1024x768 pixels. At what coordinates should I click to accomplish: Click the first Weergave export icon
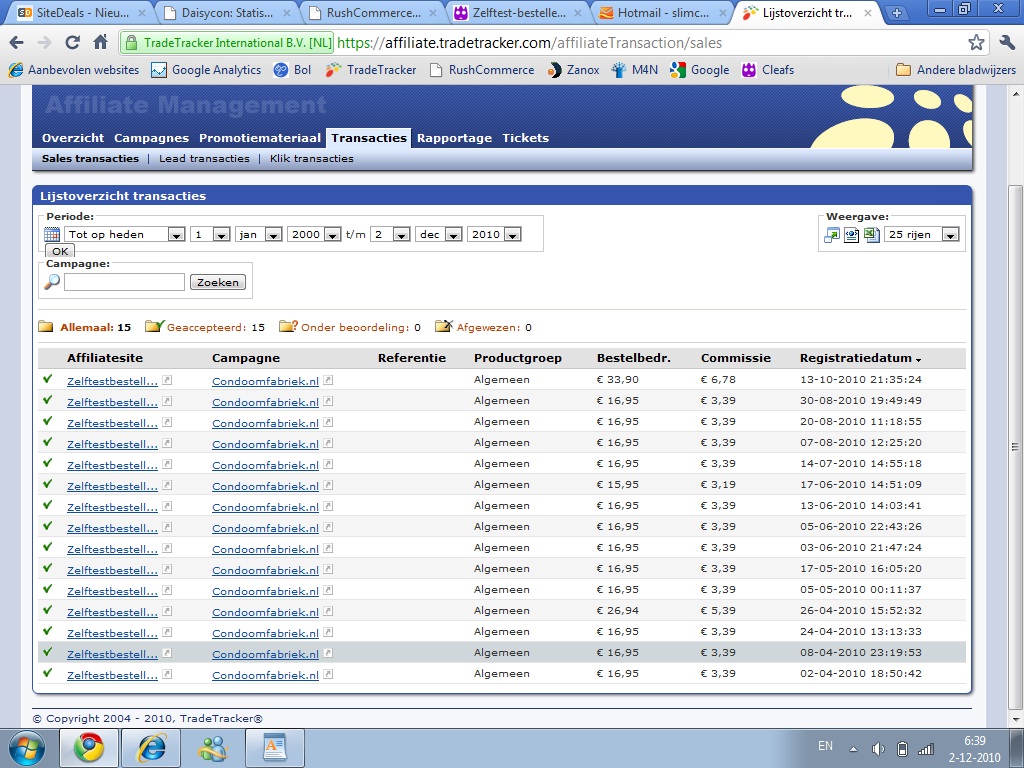[831, 234]
